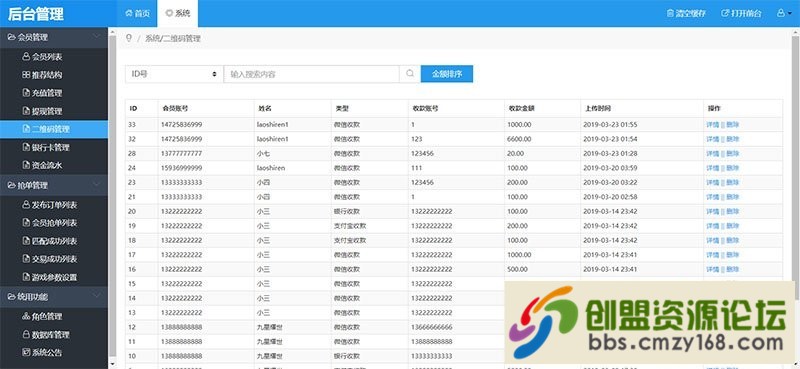800x369 pixels.
Task: Click the document icon next to 充值管理
Action: [27, 93]
